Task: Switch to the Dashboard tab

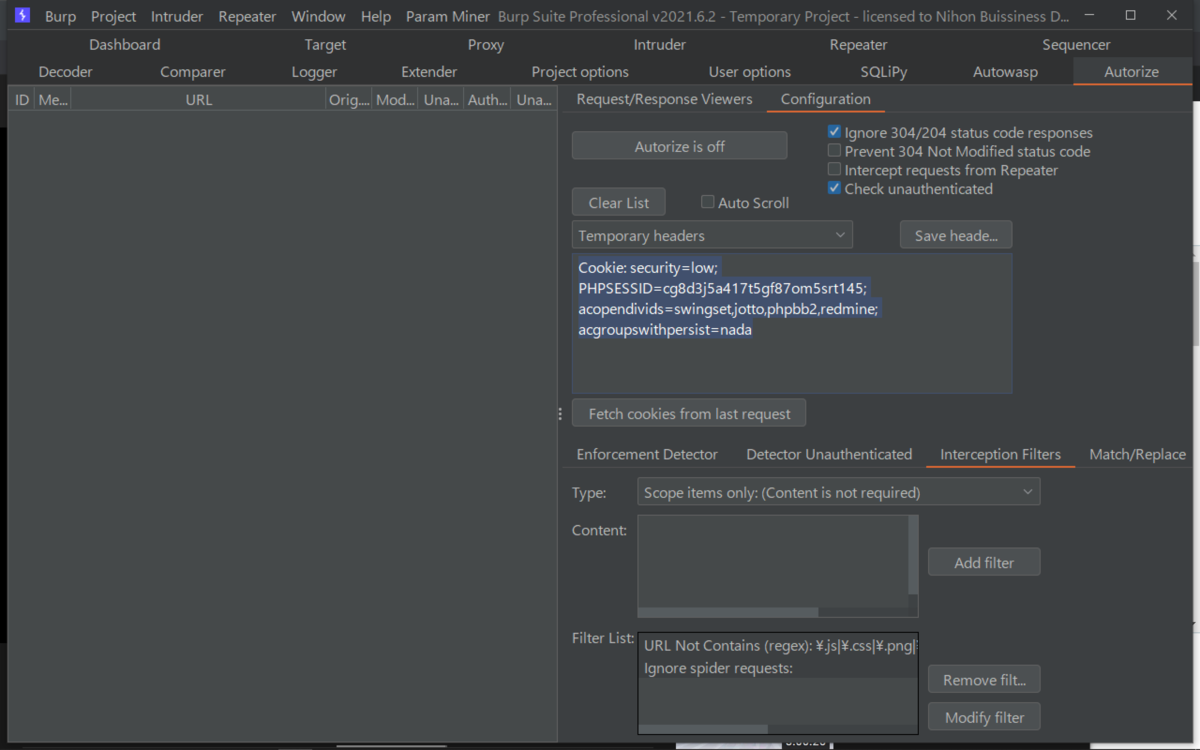Action: click(124, 45)
